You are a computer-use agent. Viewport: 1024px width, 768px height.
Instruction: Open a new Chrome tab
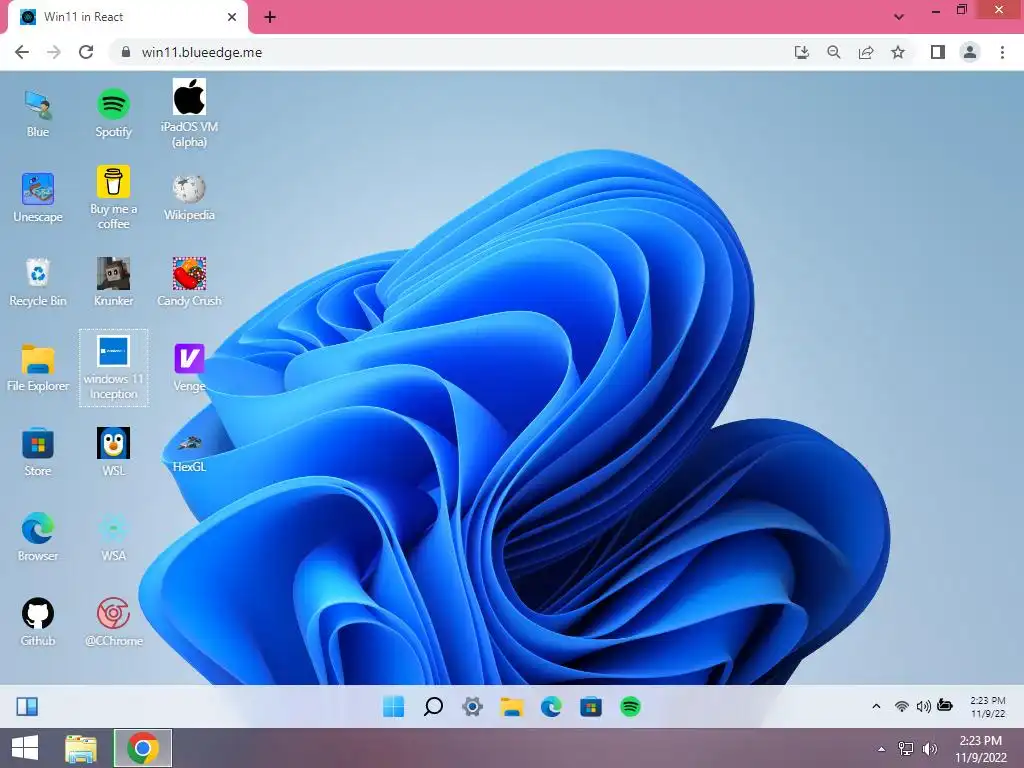click(x=270, y=17)
